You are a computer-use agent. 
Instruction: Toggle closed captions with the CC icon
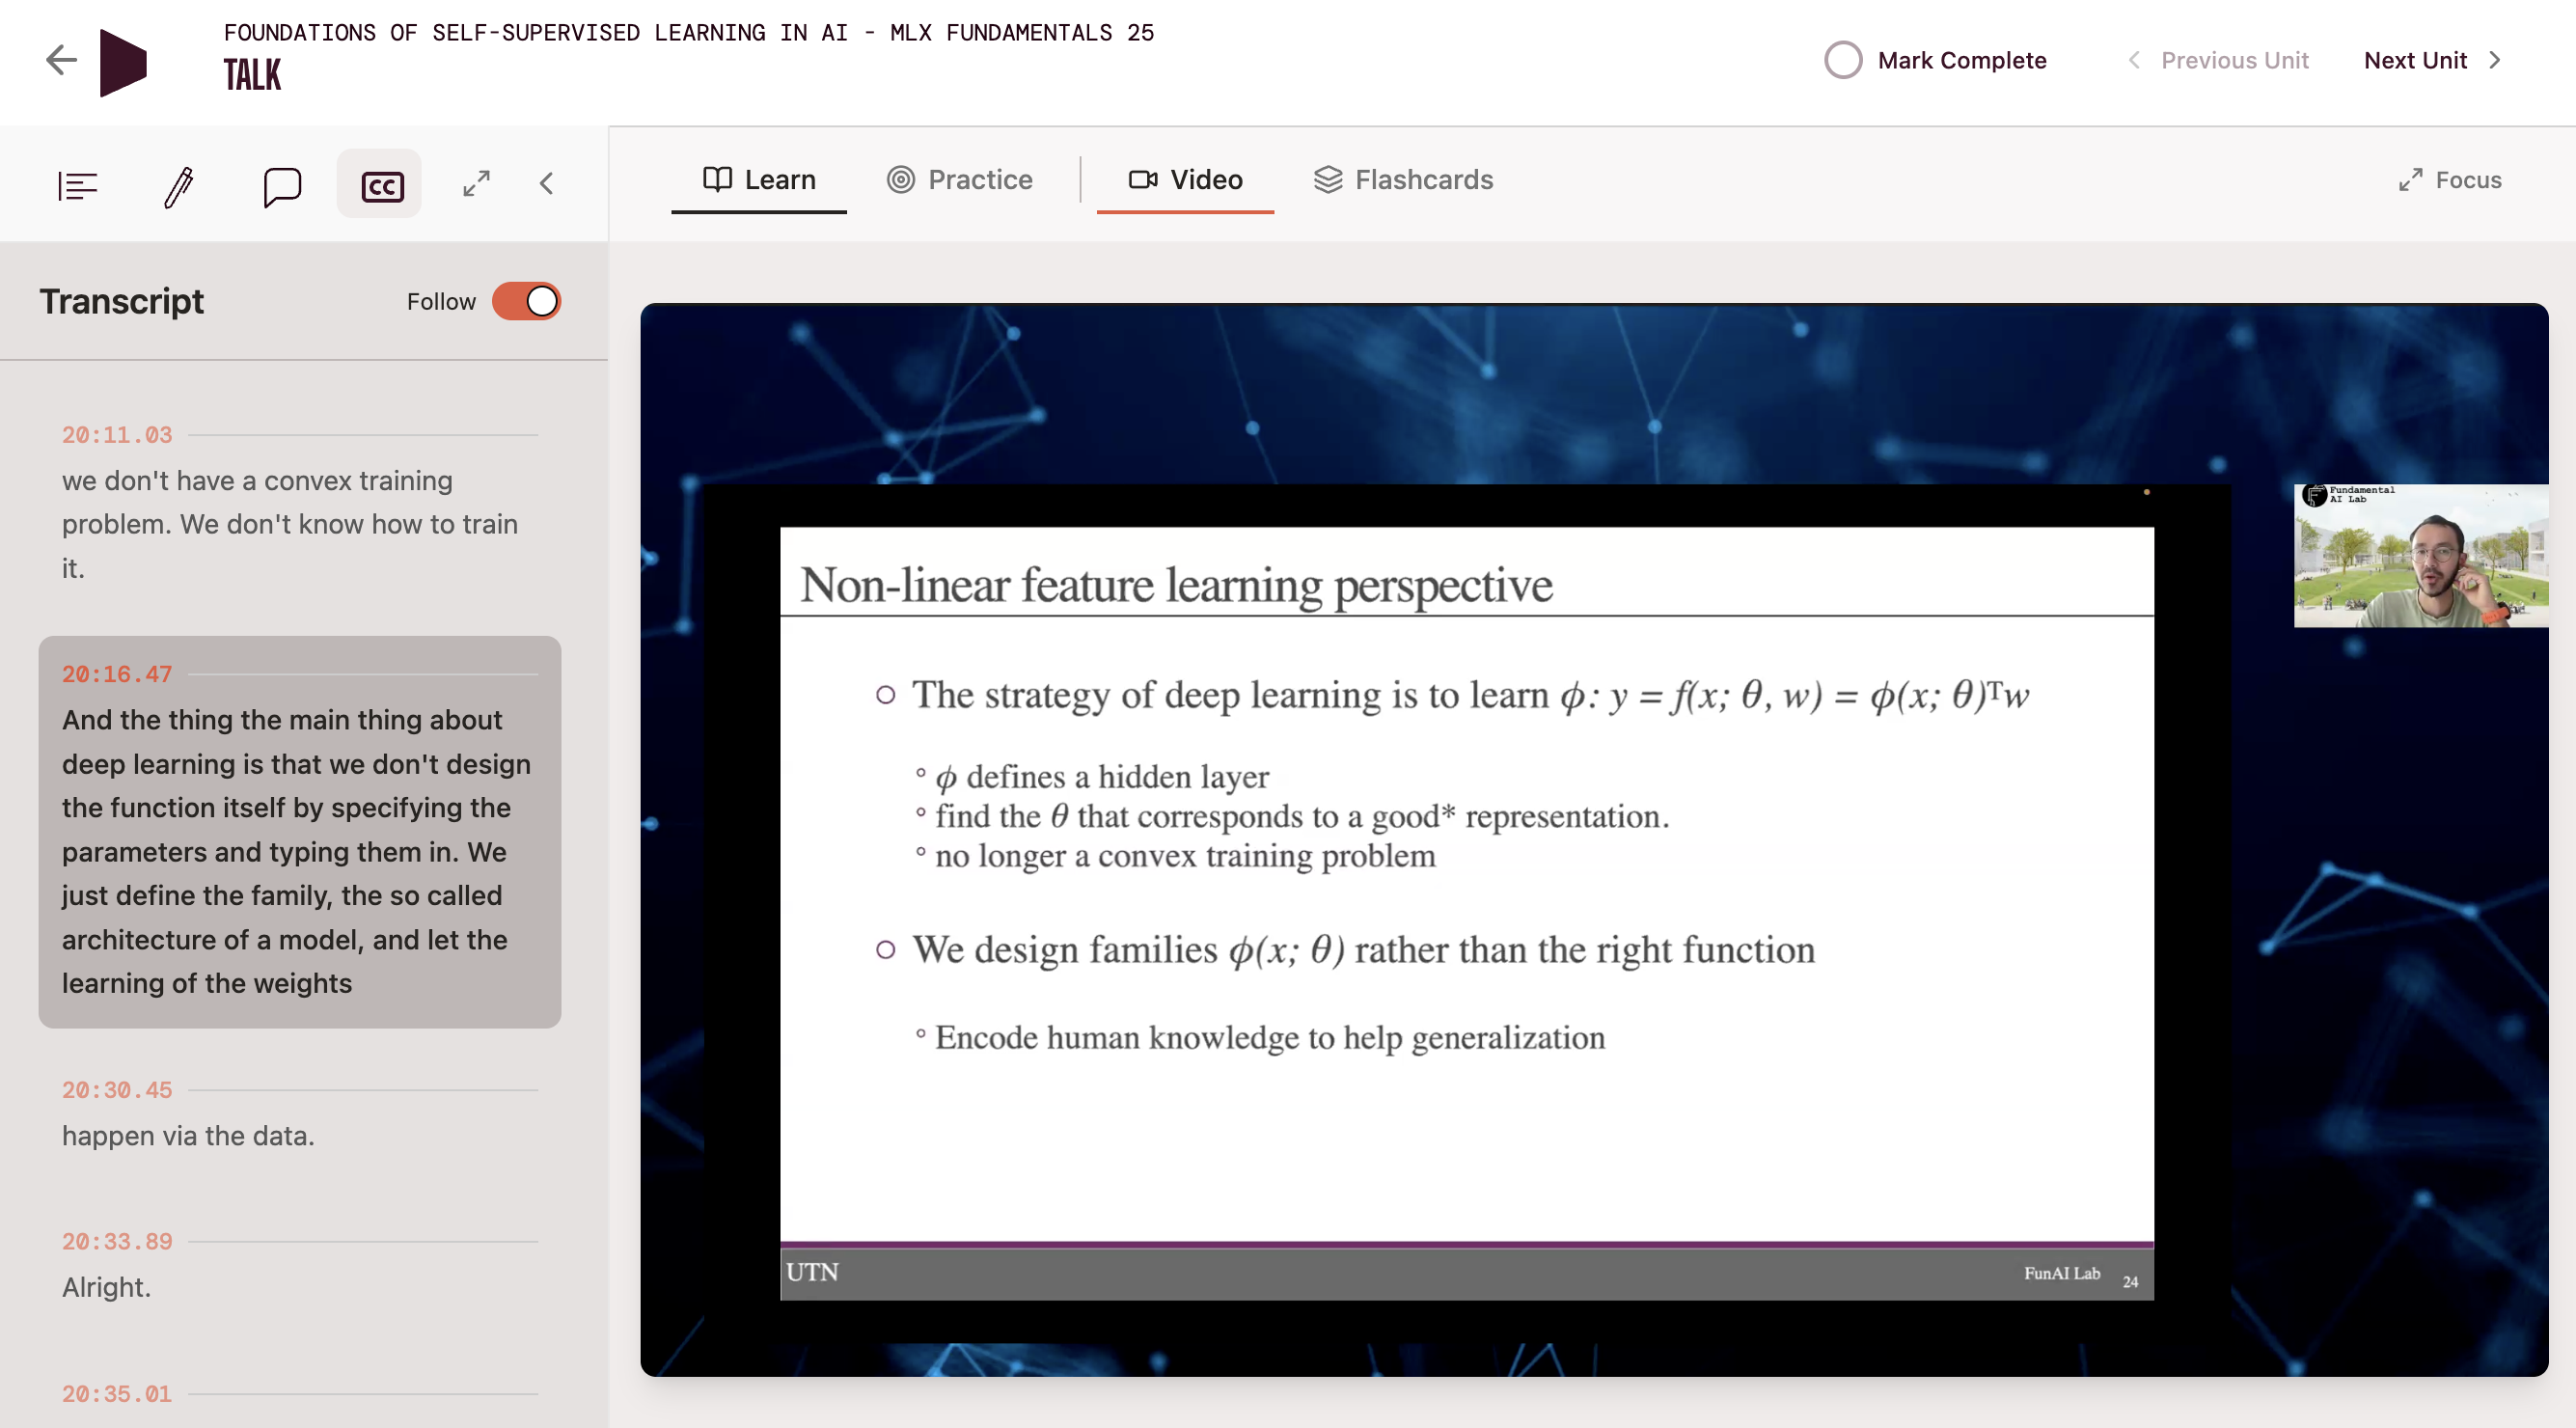[378, 183]
